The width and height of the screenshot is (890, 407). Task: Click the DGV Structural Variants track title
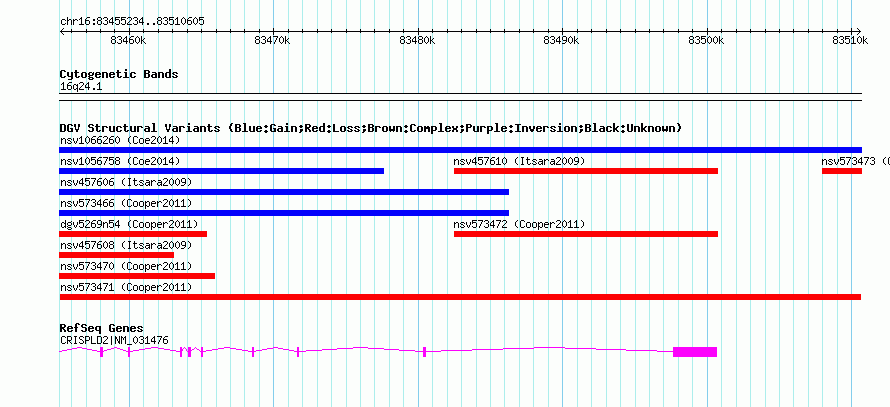point(370,128)
